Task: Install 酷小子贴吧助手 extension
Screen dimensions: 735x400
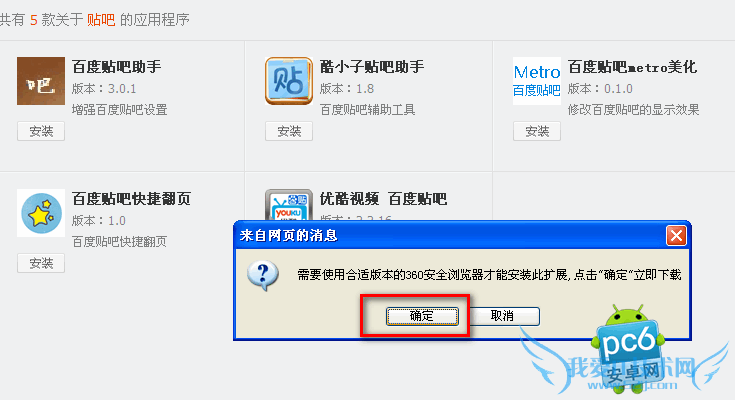Action: point(289,131)
